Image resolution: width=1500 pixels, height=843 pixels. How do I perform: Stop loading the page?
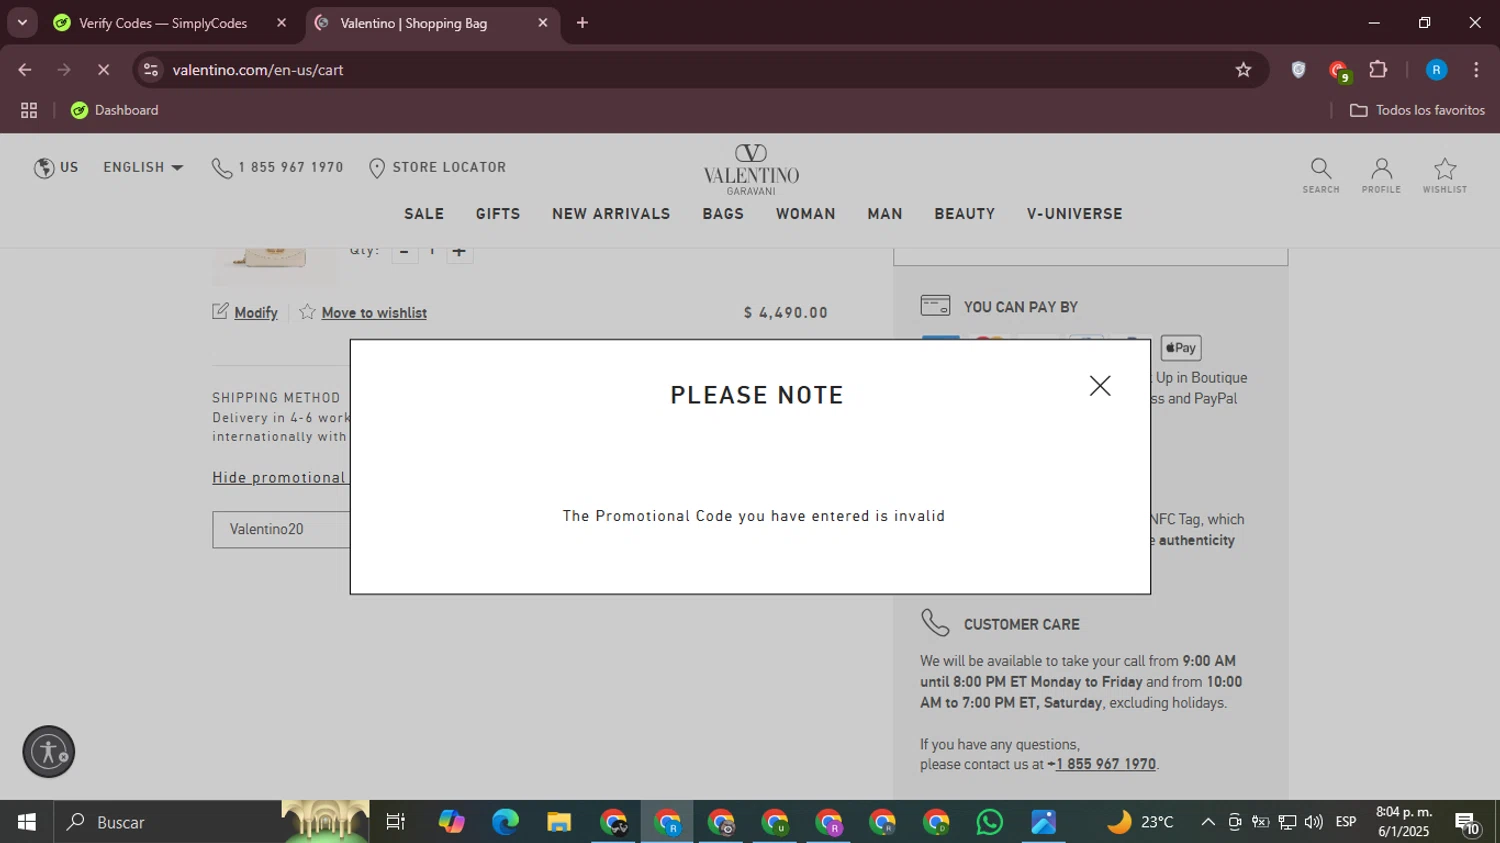pyautogui.click(x=104, y=70)
